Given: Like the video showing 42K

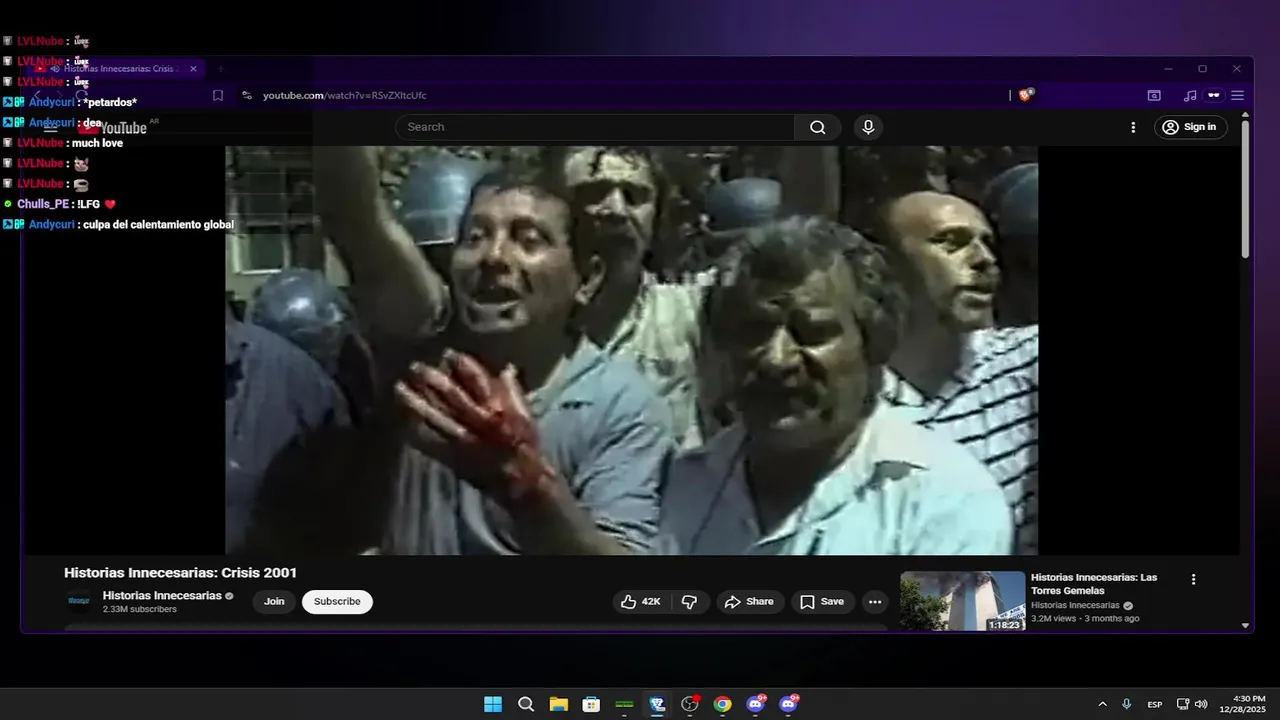Looking at the screenshot, I should (x=640, y=601).
